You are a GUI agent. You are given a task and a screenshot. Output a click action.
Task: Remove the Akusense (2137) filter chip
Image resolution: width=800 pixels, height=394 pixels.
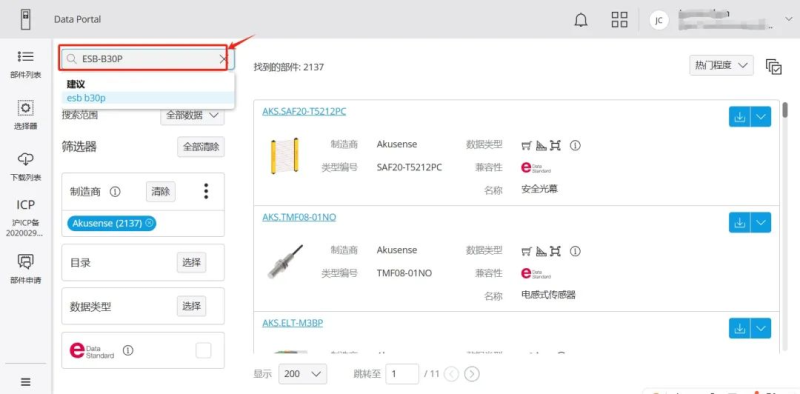point(149,223)
